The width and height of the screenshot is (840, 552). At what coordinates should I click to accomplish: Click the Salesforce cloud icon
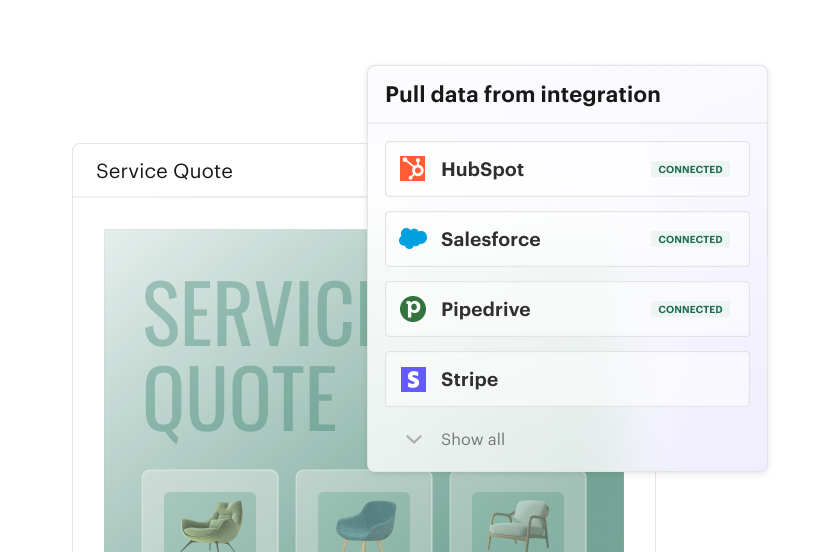[x=413, y=238]
